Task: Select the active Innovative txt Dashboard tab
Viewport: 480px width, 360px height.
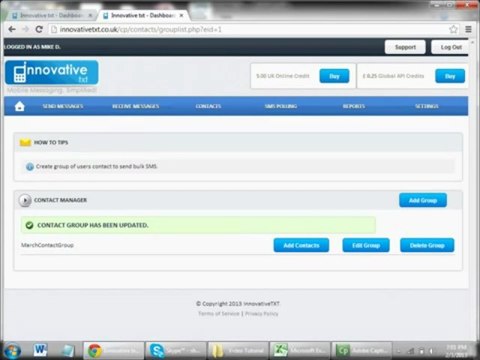Action: (142, 15)
